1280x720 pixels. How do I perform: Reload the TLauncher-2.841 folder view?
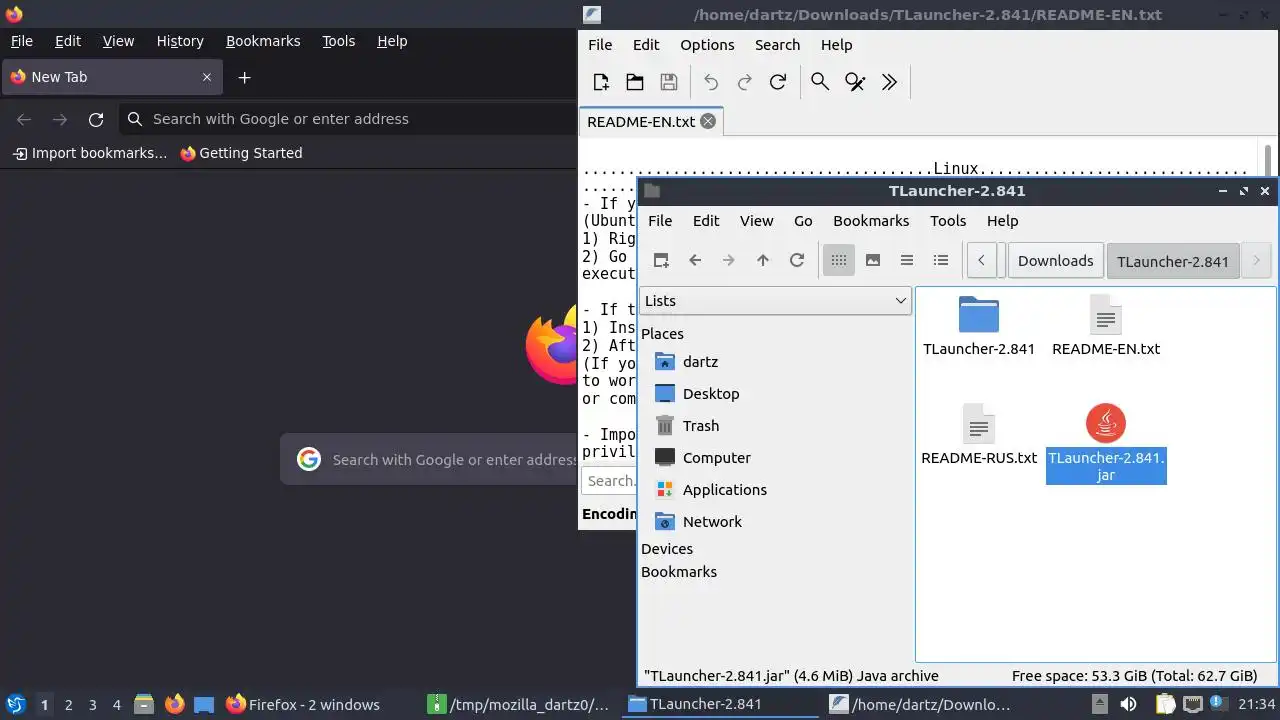pos(797,260)
